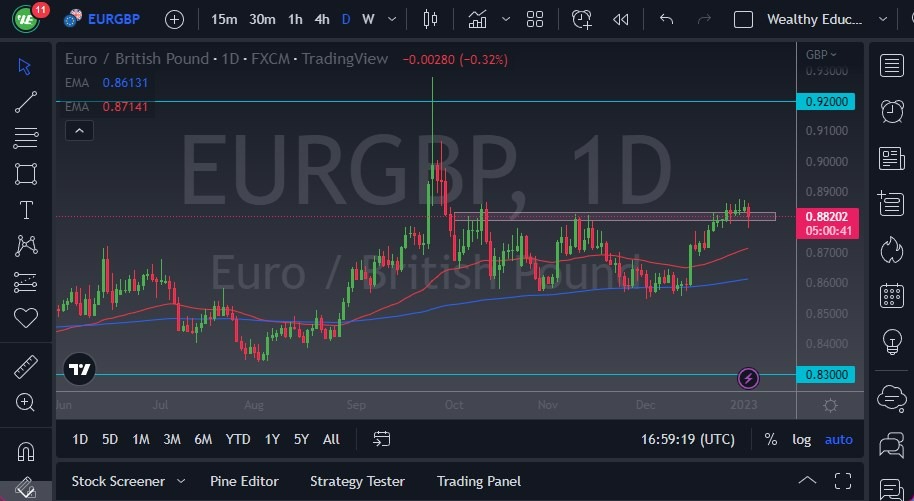
Task: Open the private chats panel
Action: click(x=892, y=445)
